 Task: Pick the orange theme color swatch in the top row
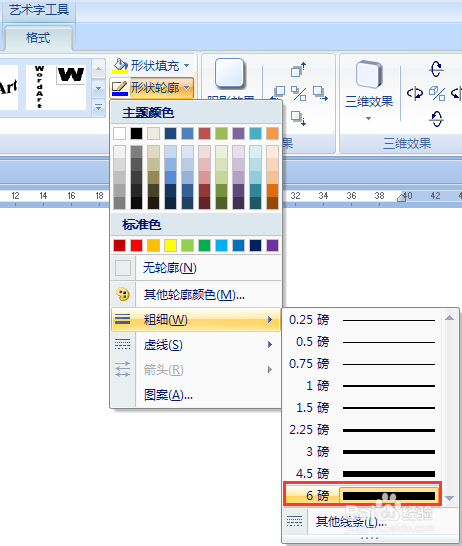272,133
